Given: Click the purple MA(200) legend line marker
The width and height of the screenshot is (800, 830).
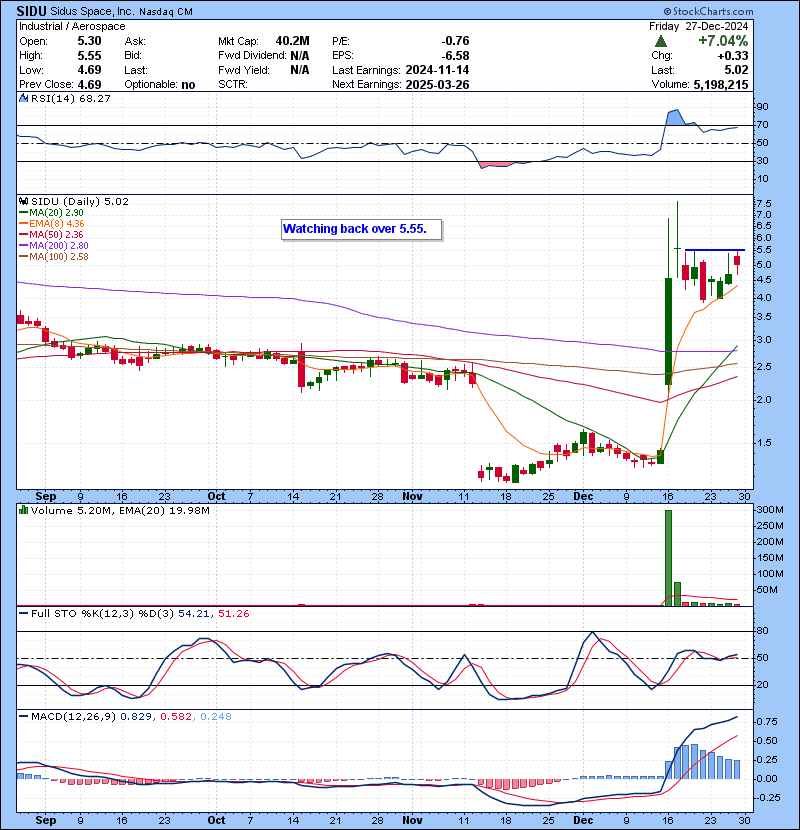Looking at the screenshot, I should pyautogui.click(x=23, y=246).
